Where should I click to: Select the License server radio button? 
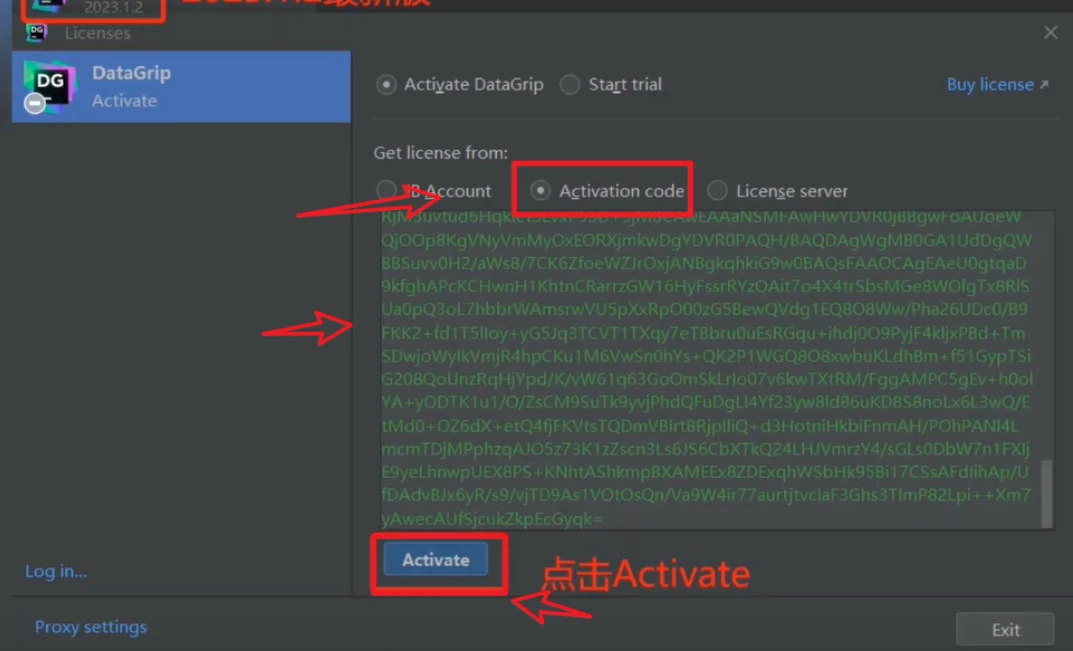[x=717, y=190]
